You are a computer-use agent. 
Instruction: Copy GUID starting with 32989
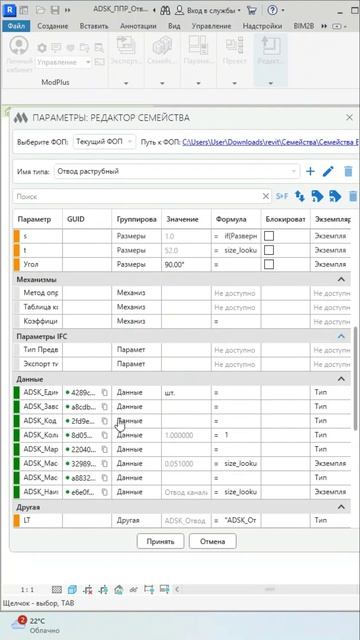coord(104,464)
